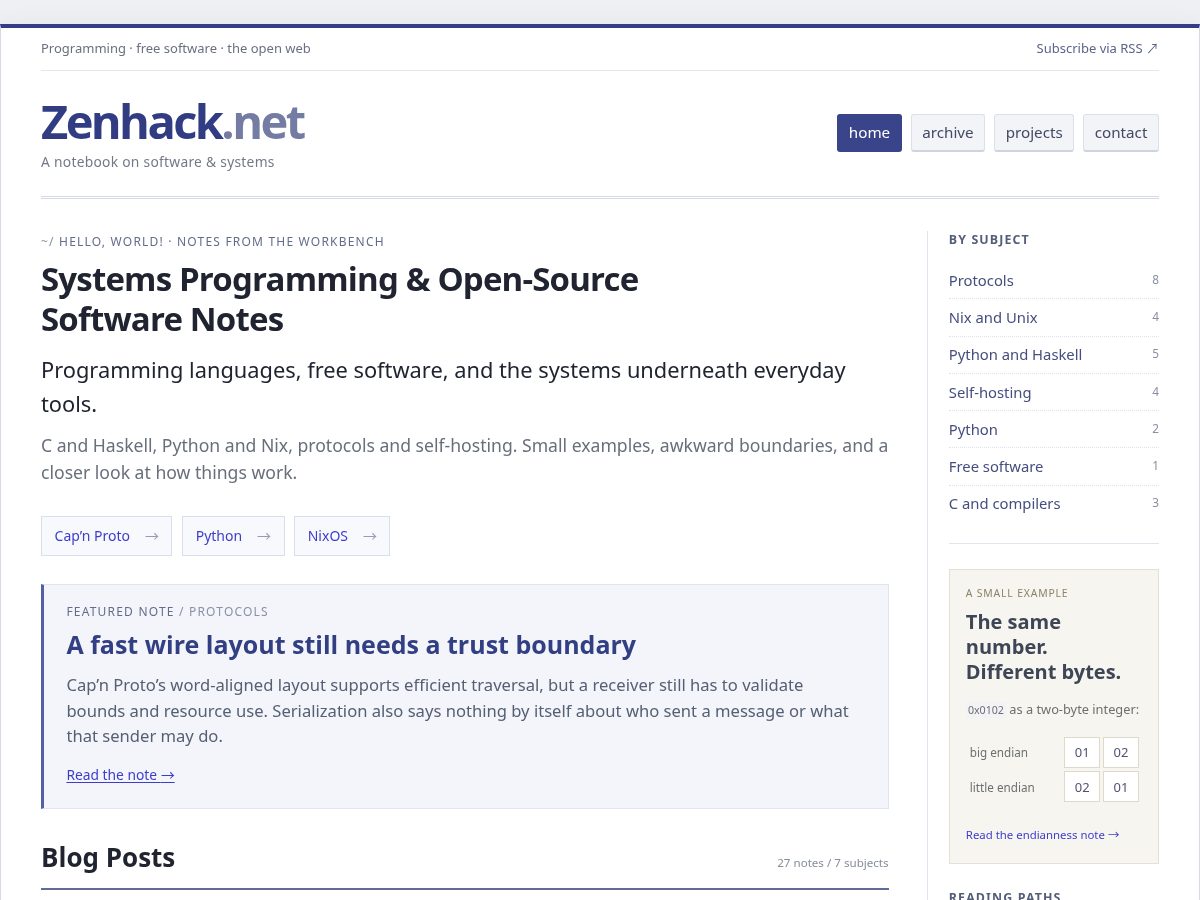Click the main page heading
This screenshot has width=1200, height=900.
click(x=340, y=299)
